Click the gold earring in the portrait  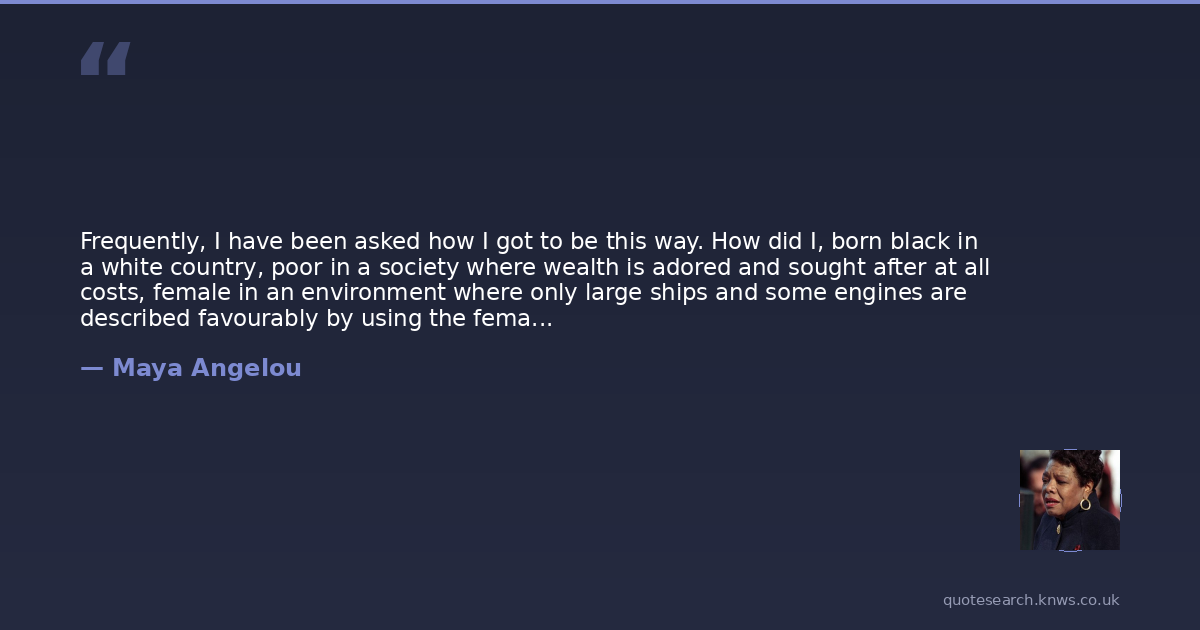1085,504
